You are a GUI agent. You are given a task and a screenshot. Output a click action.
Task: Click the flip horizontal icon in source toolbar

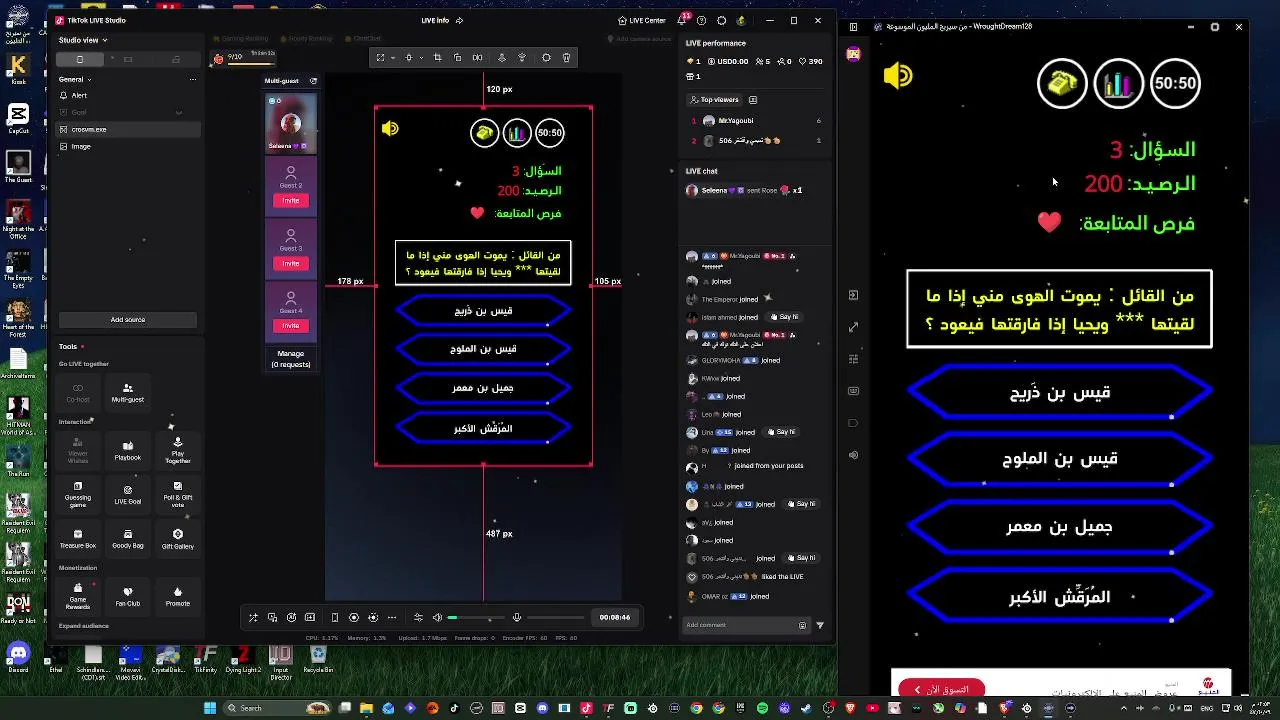477,58
